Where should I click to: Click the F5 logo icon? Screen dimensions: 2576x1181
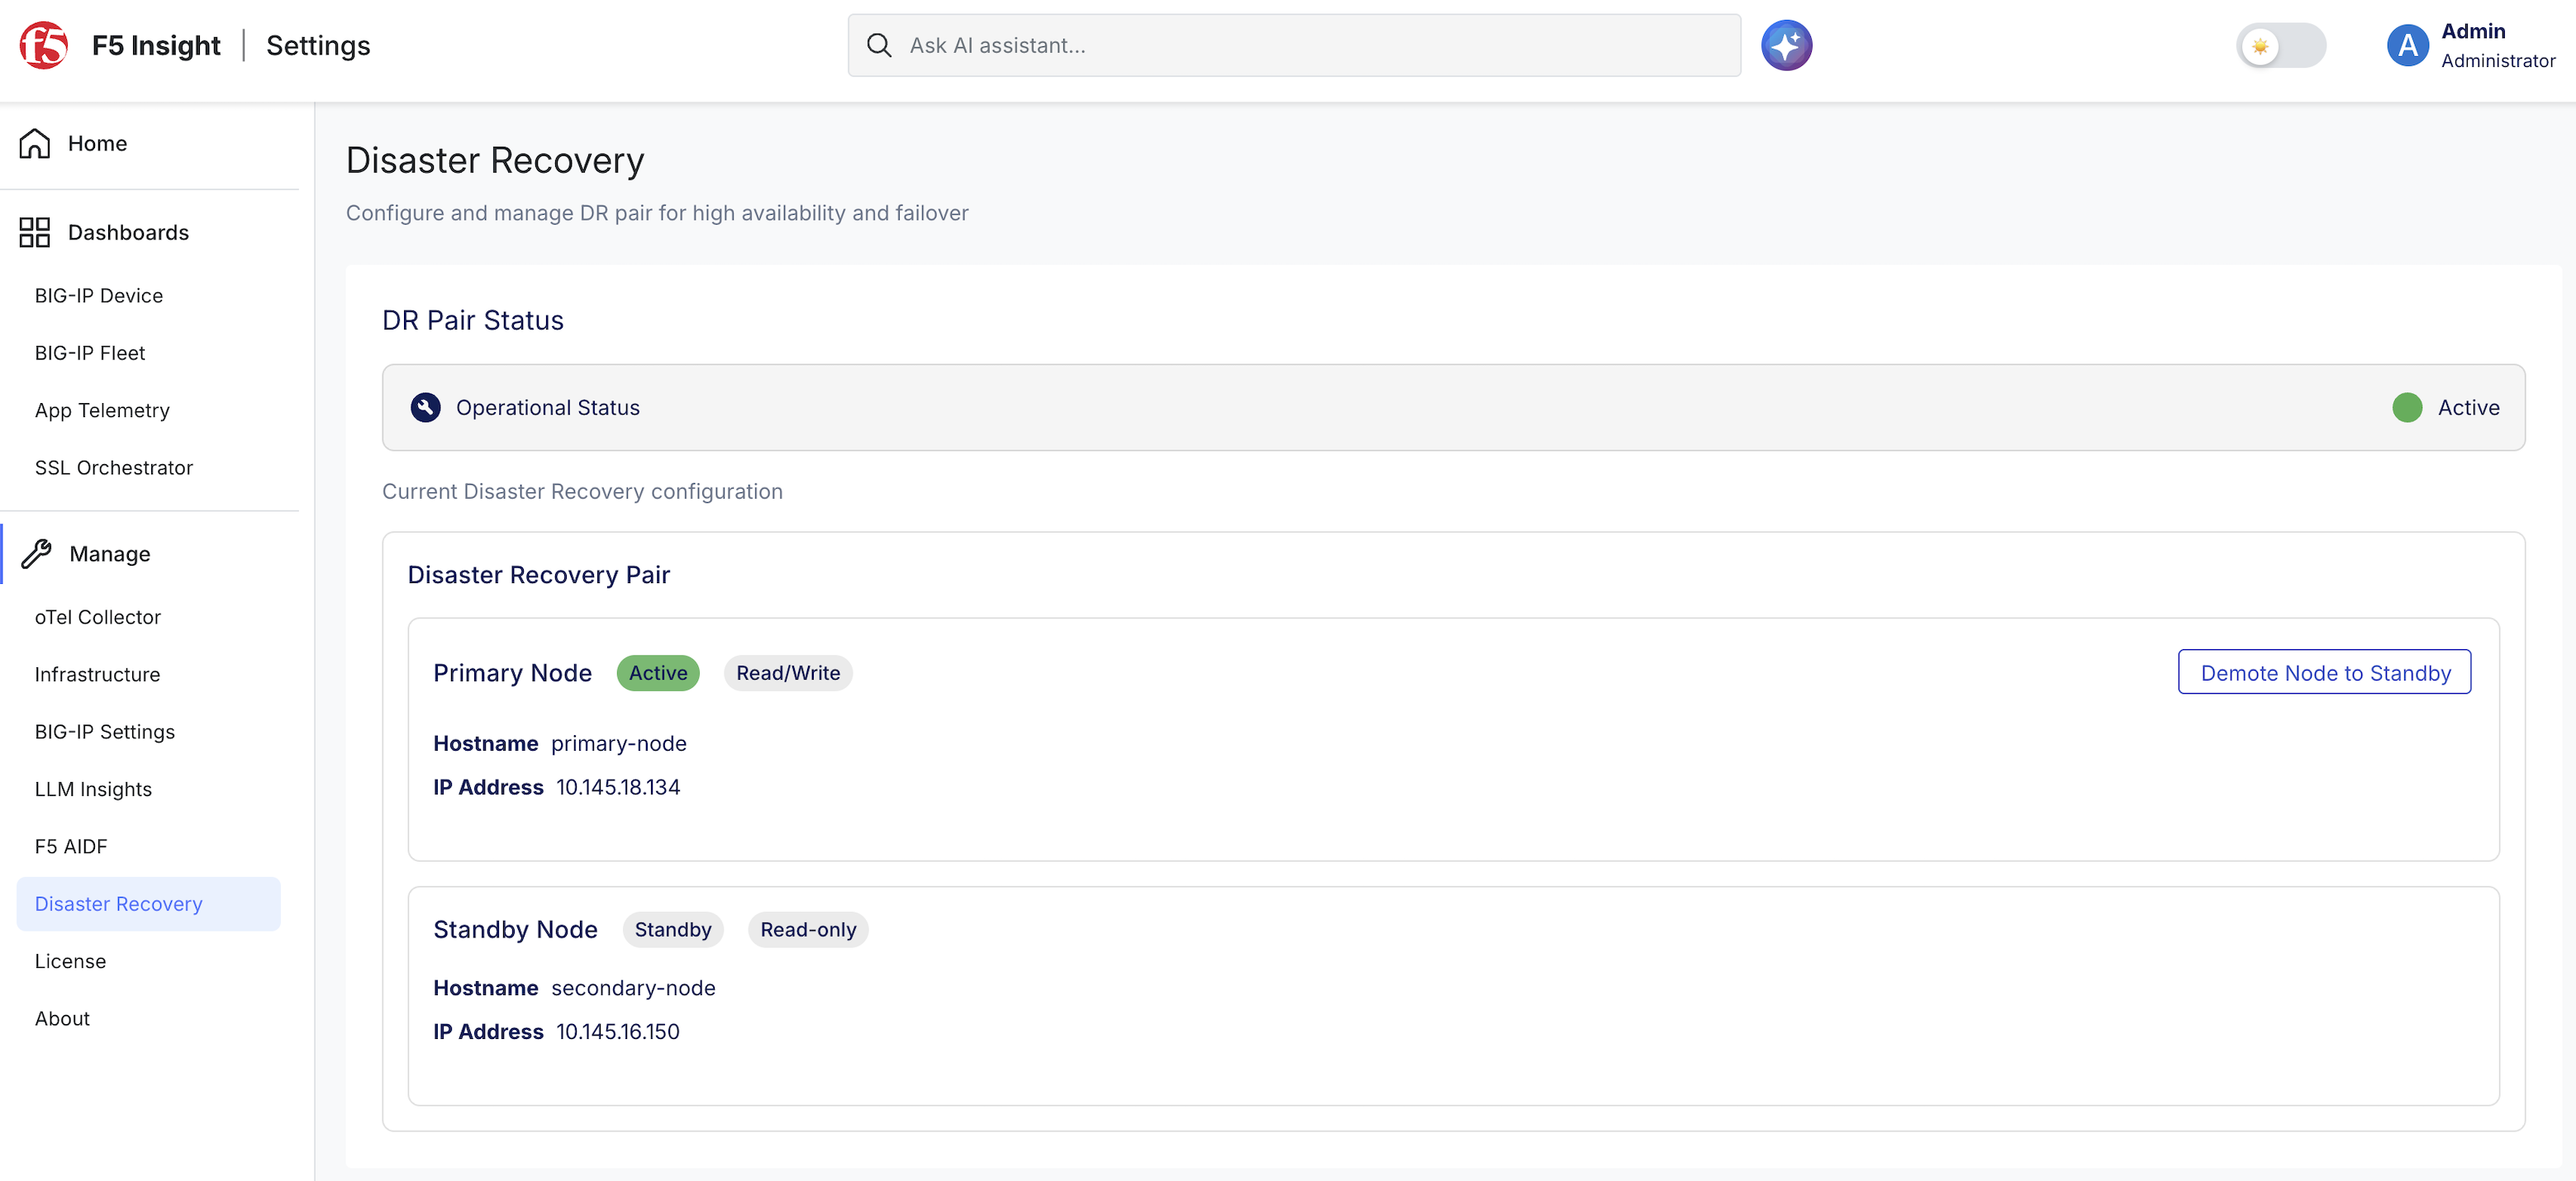(43, 45)
